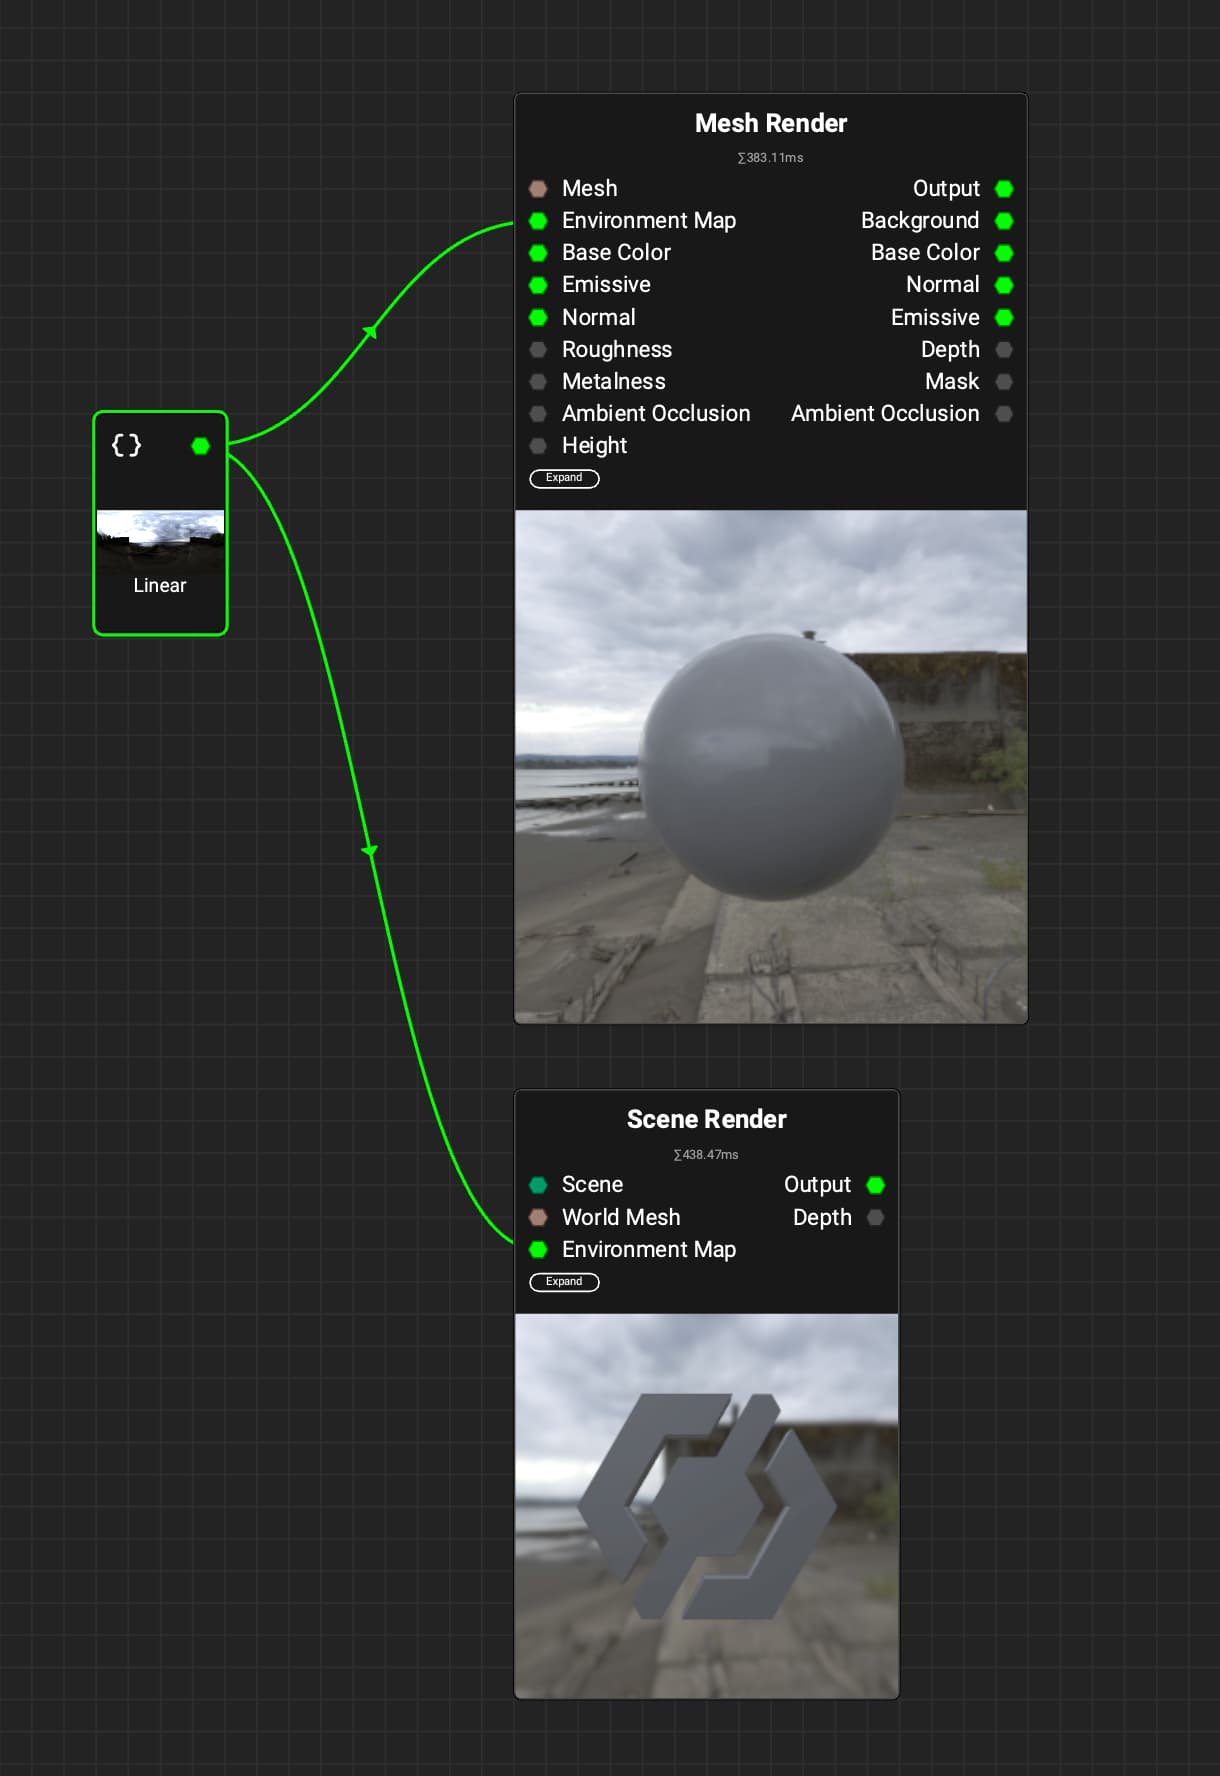Viewport: 1220px width, 1776px height.
Task: Click the Mask output socket
Action: [1004, 382]
